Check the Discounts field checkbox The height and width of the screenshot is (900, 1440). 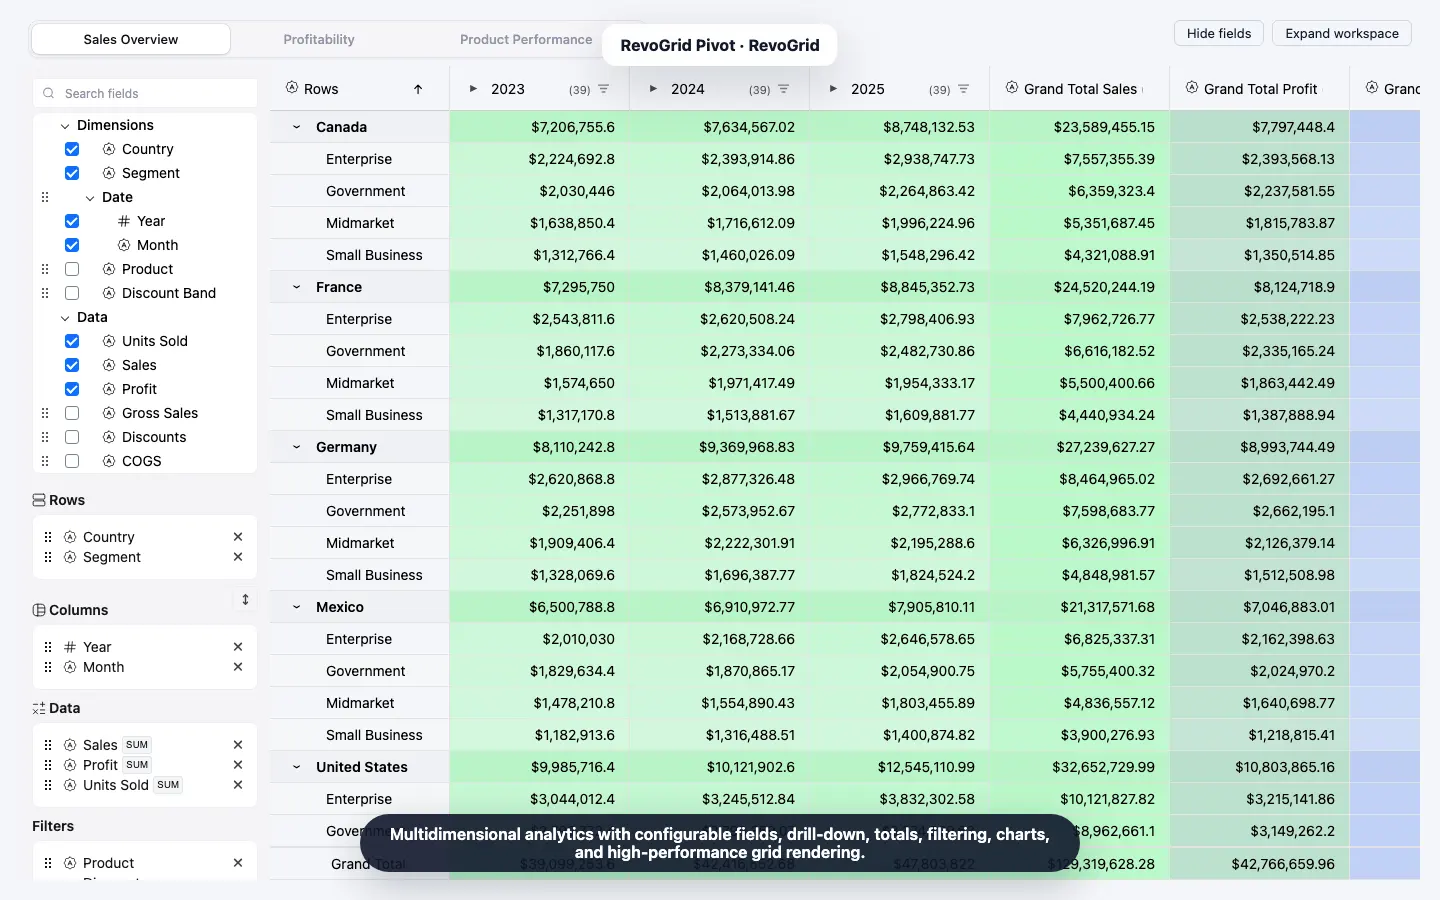pyautogui.click(x=72, y=437)
